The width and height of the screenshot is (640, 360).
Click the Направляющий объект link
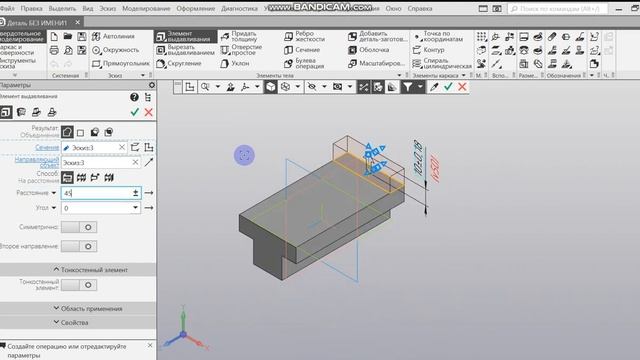pos(37,162)
